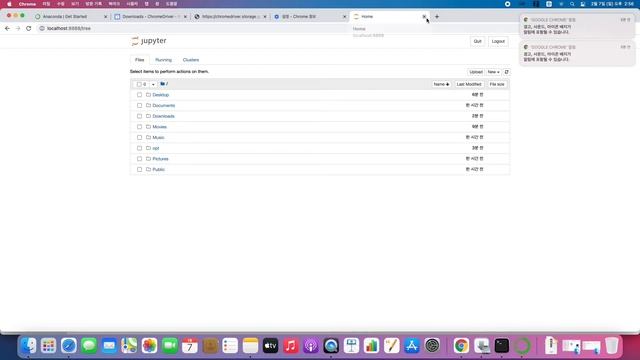
Task: Check the opt folder checkbox
Action: [x=140, y=148]
